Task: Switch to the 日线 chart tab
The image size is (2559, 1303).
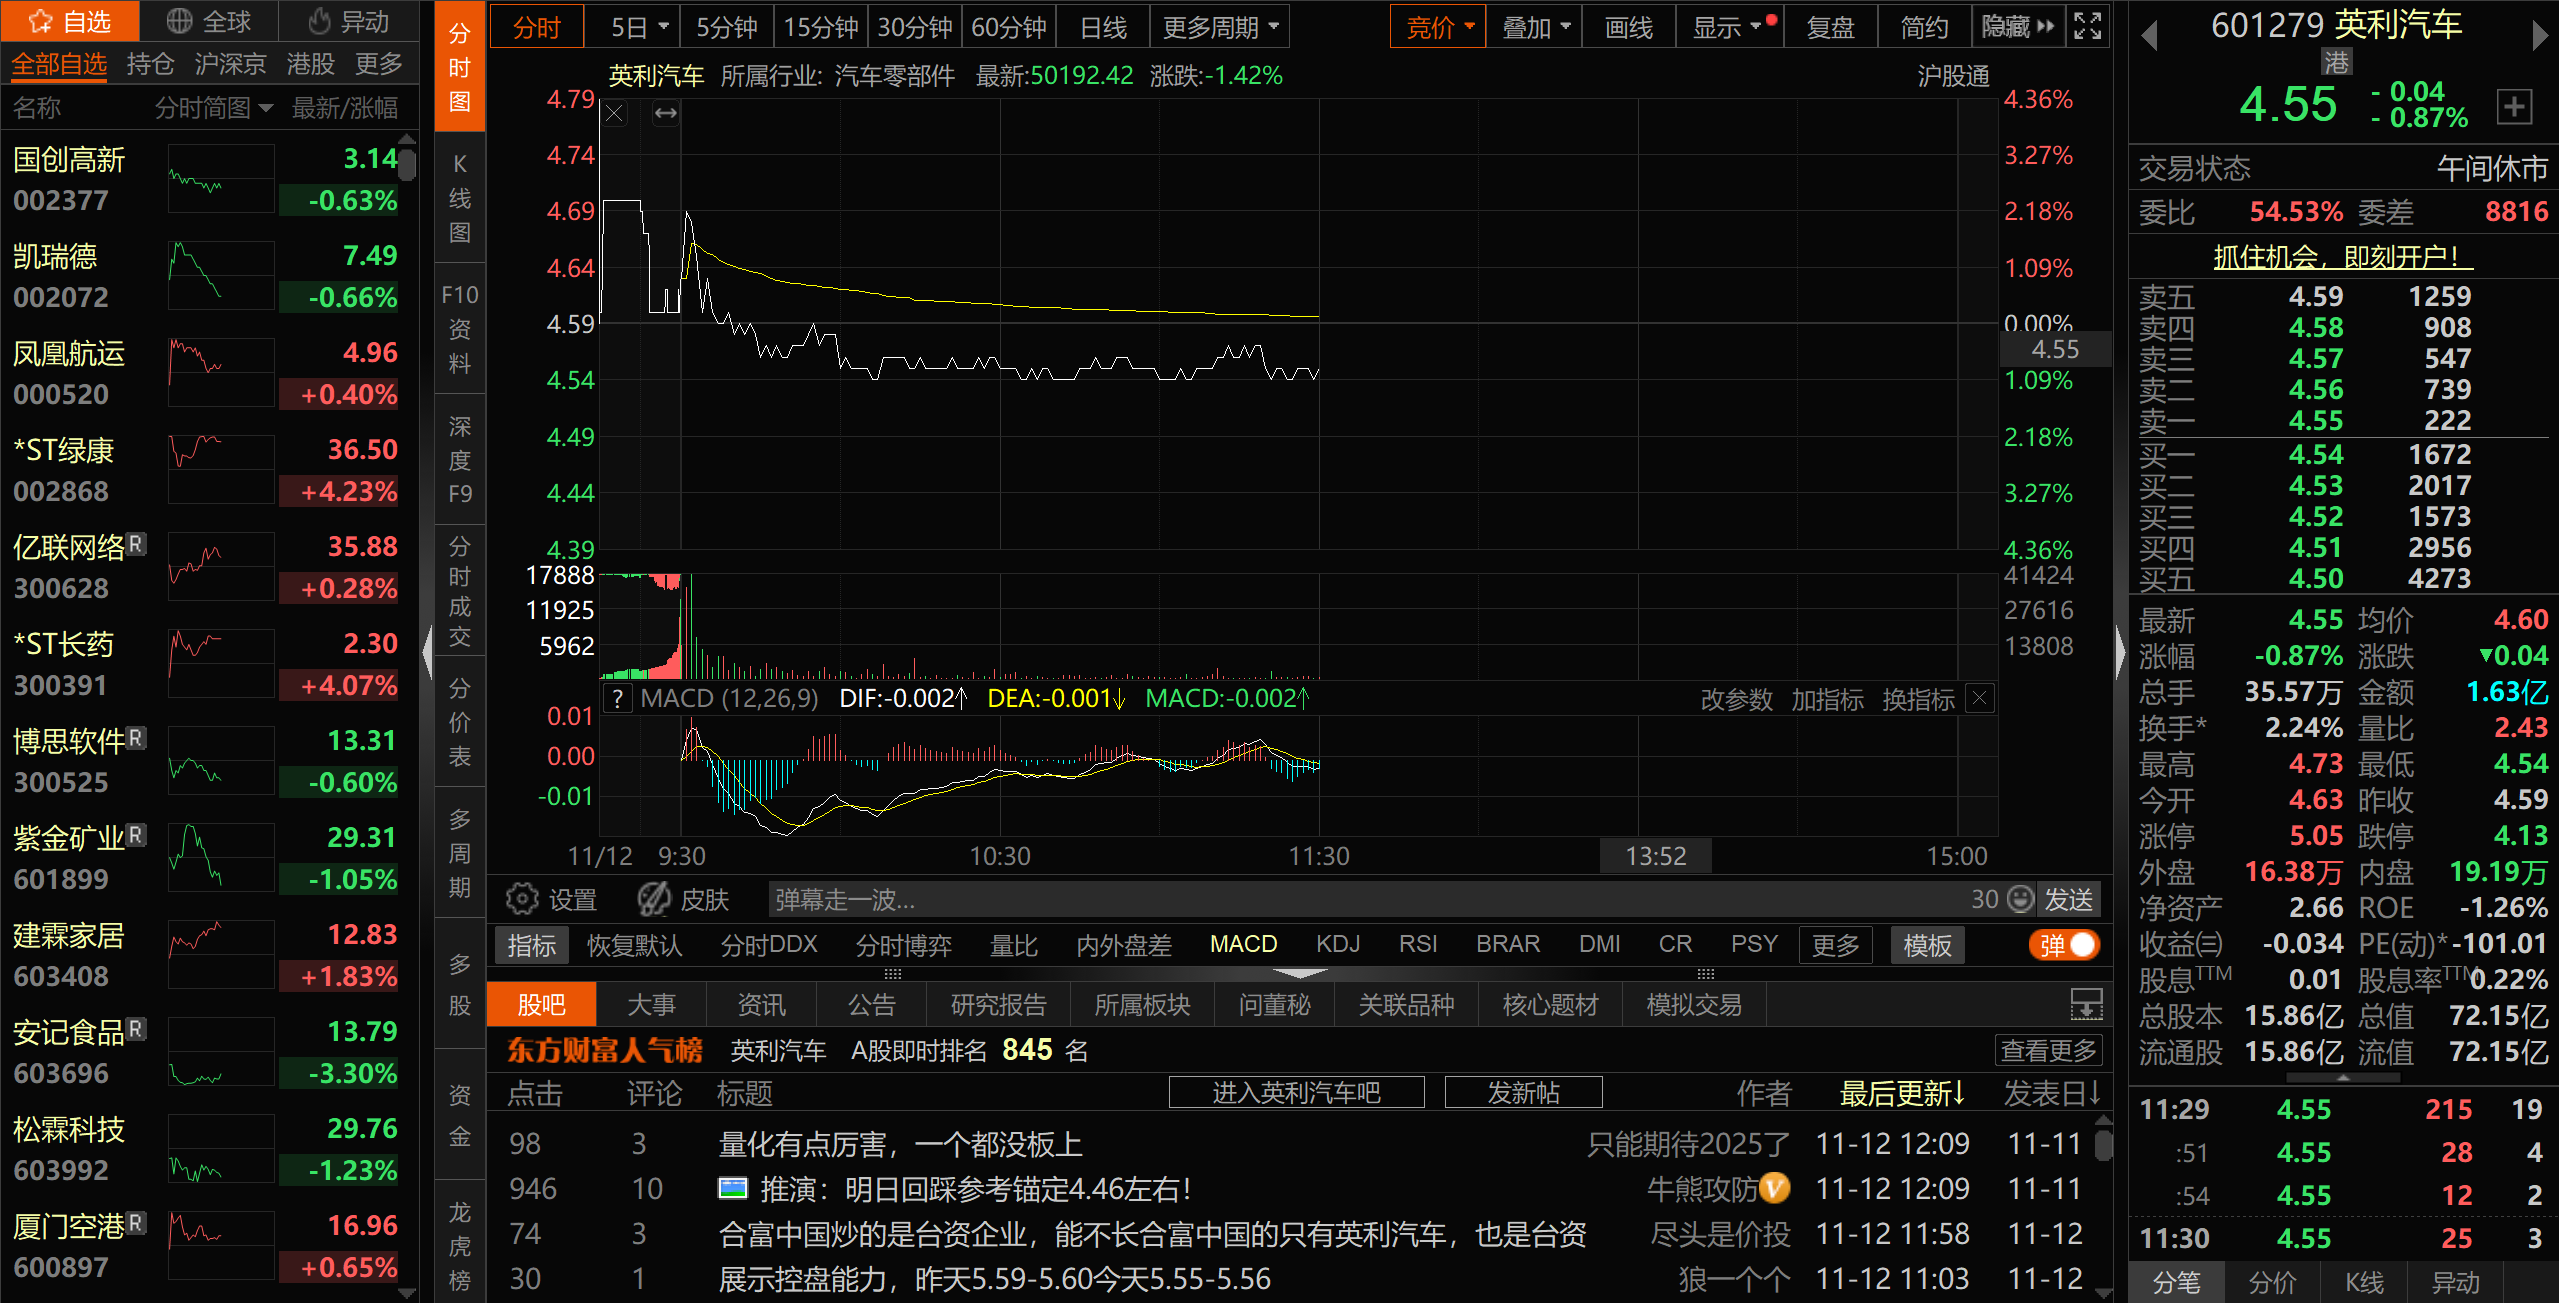Action: 1103,27
